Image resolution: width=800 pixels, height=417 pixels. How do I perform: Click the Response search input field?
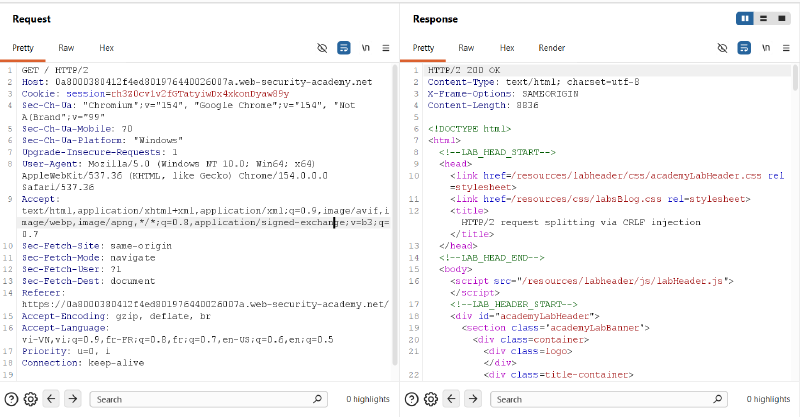coord(609,399)
